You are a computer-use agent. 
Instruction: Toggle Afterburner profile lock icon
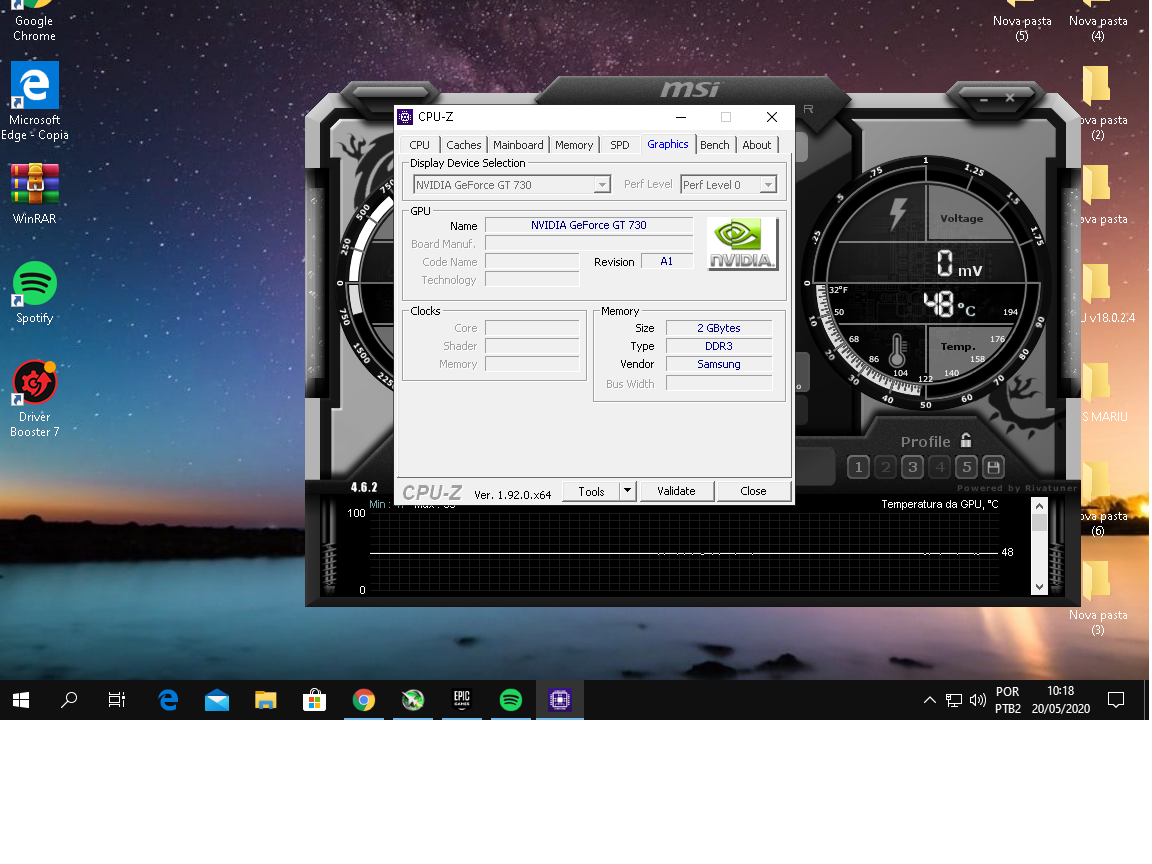[966, 441]
